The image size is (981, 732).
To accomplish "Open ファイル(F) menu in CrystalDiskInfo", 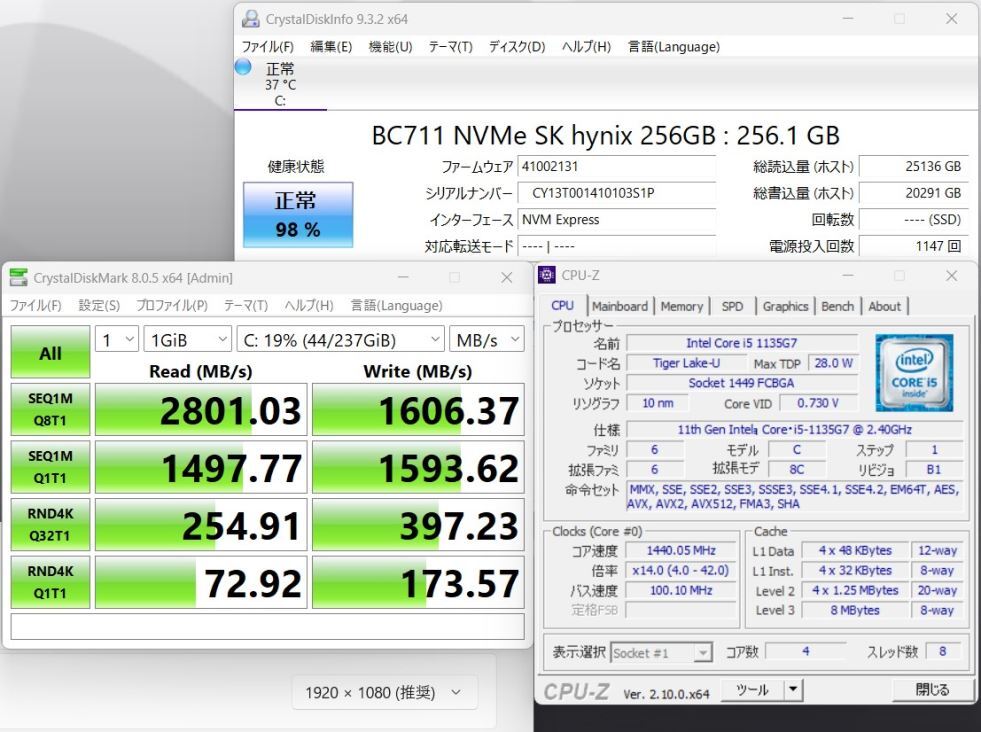I will pyautogui.click(x=268, y=46).
